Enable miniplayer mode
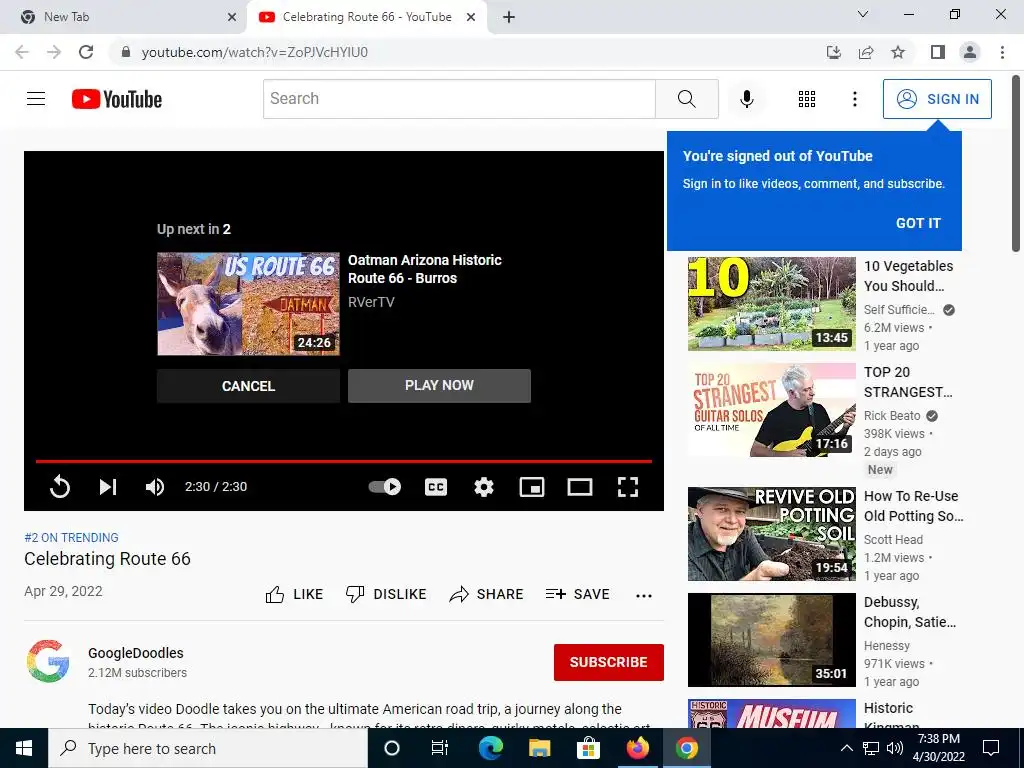 (532, 487)
